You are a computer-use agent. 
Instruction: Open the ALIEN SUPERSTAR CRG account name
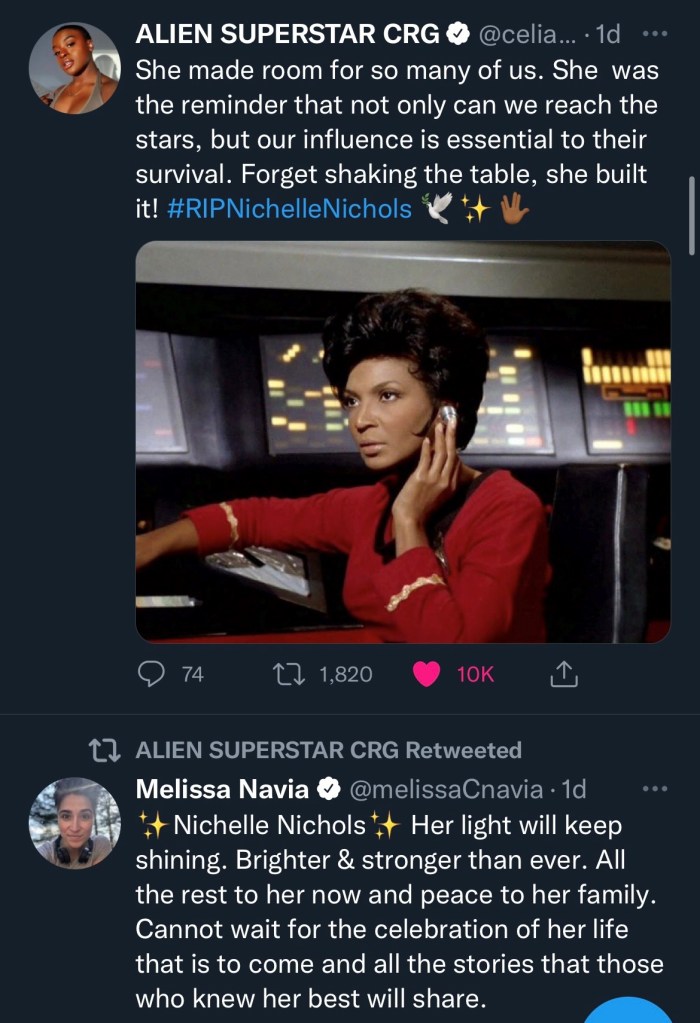287,35
